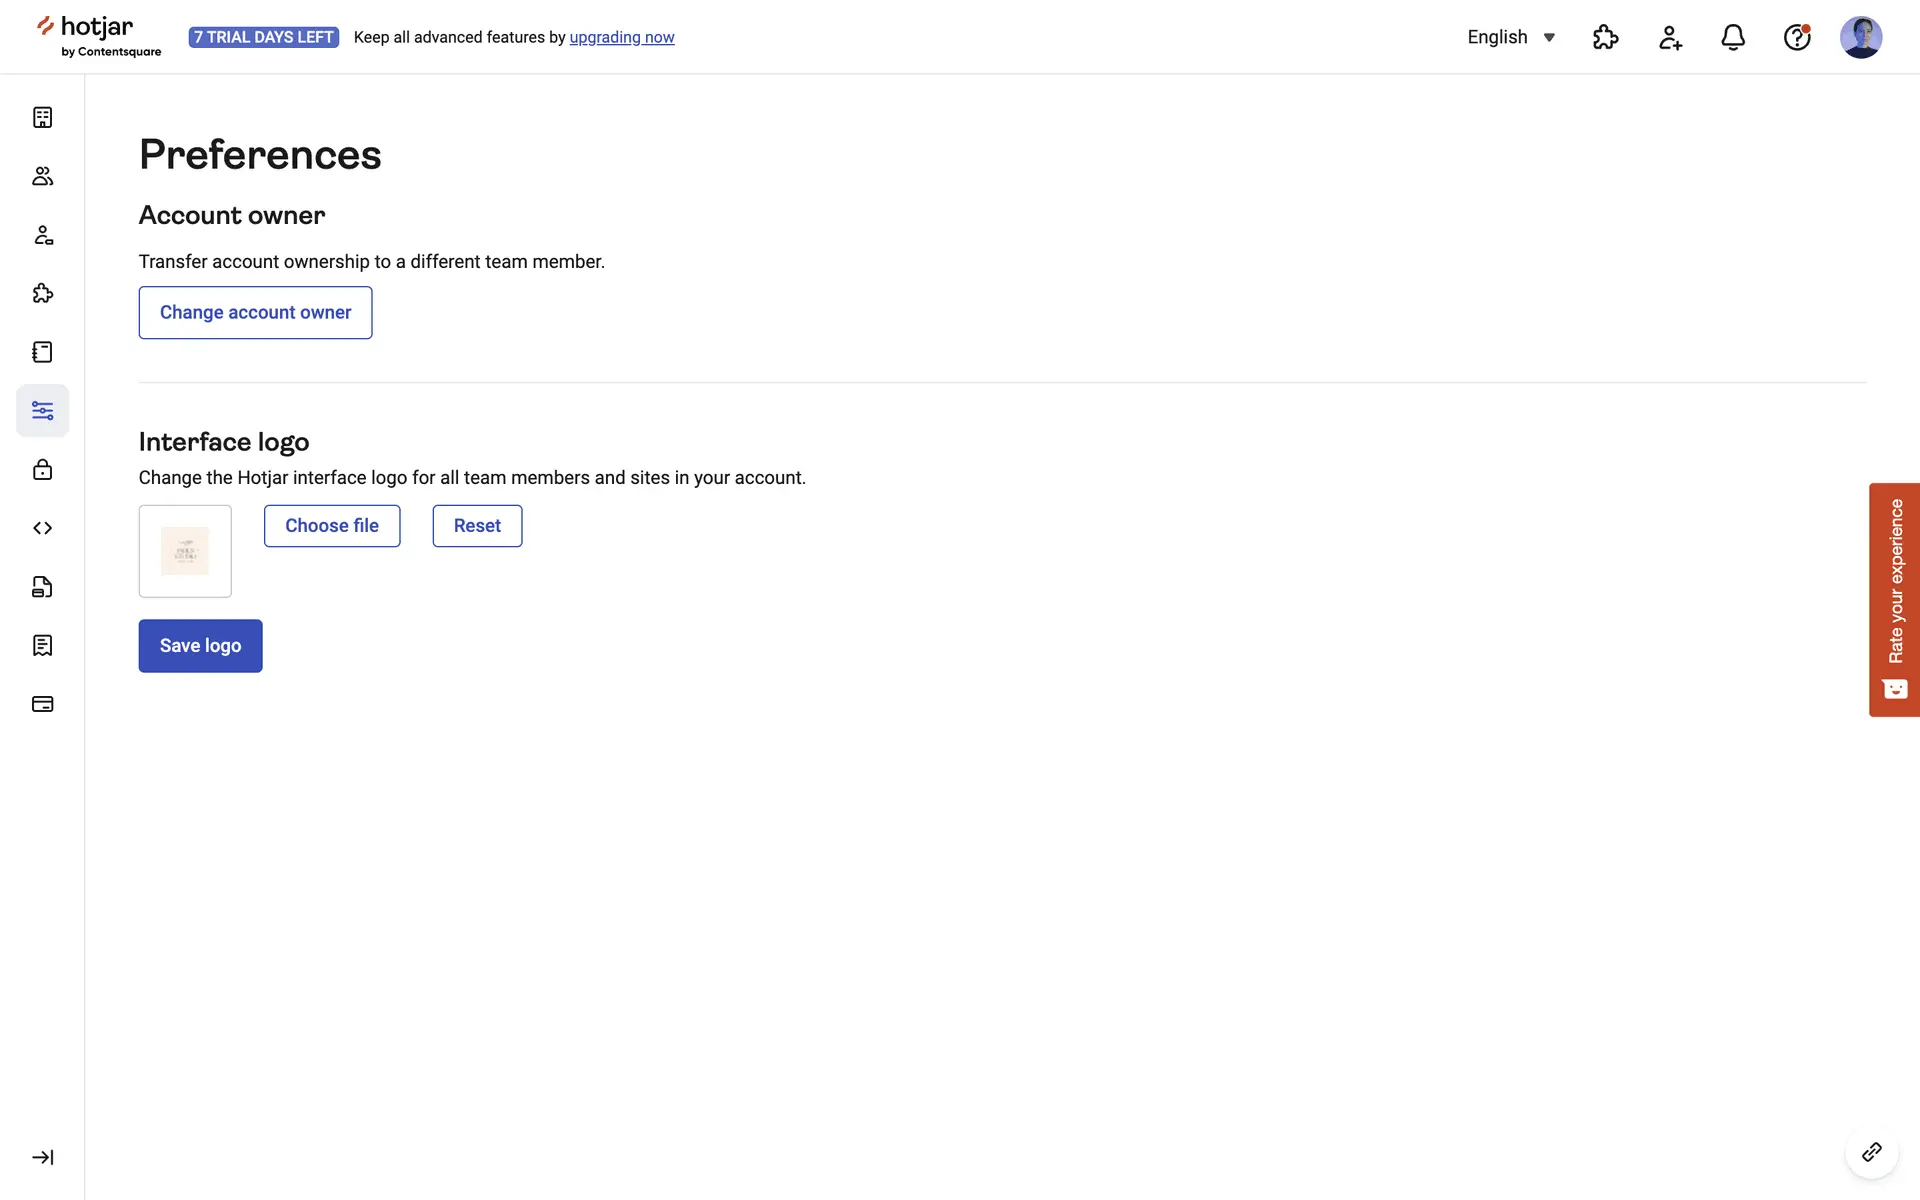Open the user profile settings sidebar icon
The height and width of the screenshot is (1200, 1920).
point(42,235)
